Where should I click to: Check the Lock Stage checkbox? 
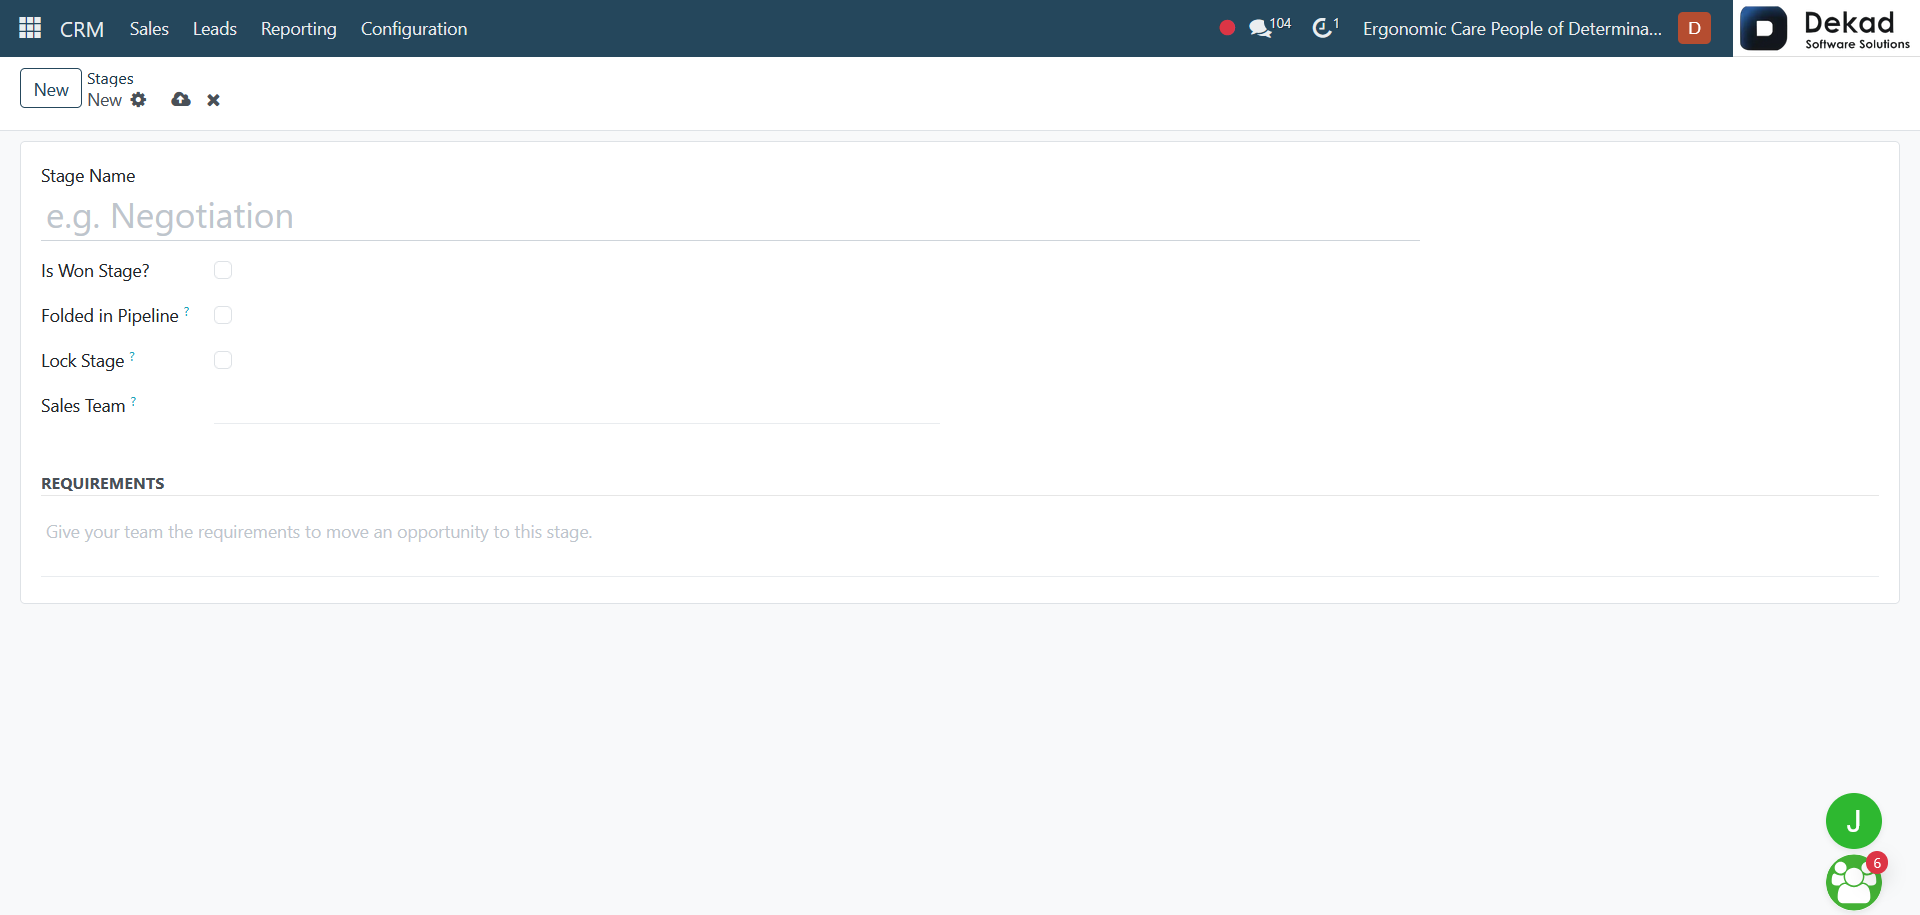[x=223, y=360]
